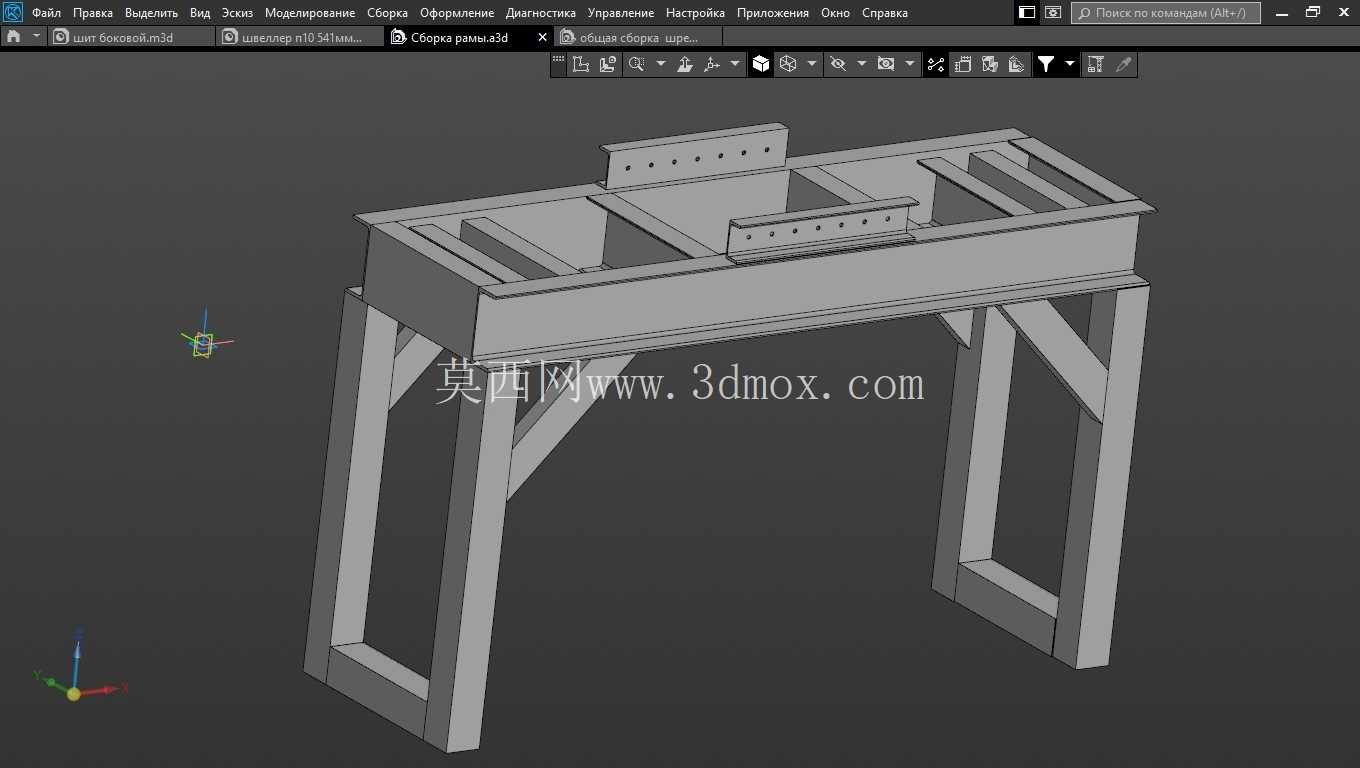Toggle the selection filter funnel icon
Image resolution: width=1360 pixels, height=768 pixels.
pos(1046,64)
